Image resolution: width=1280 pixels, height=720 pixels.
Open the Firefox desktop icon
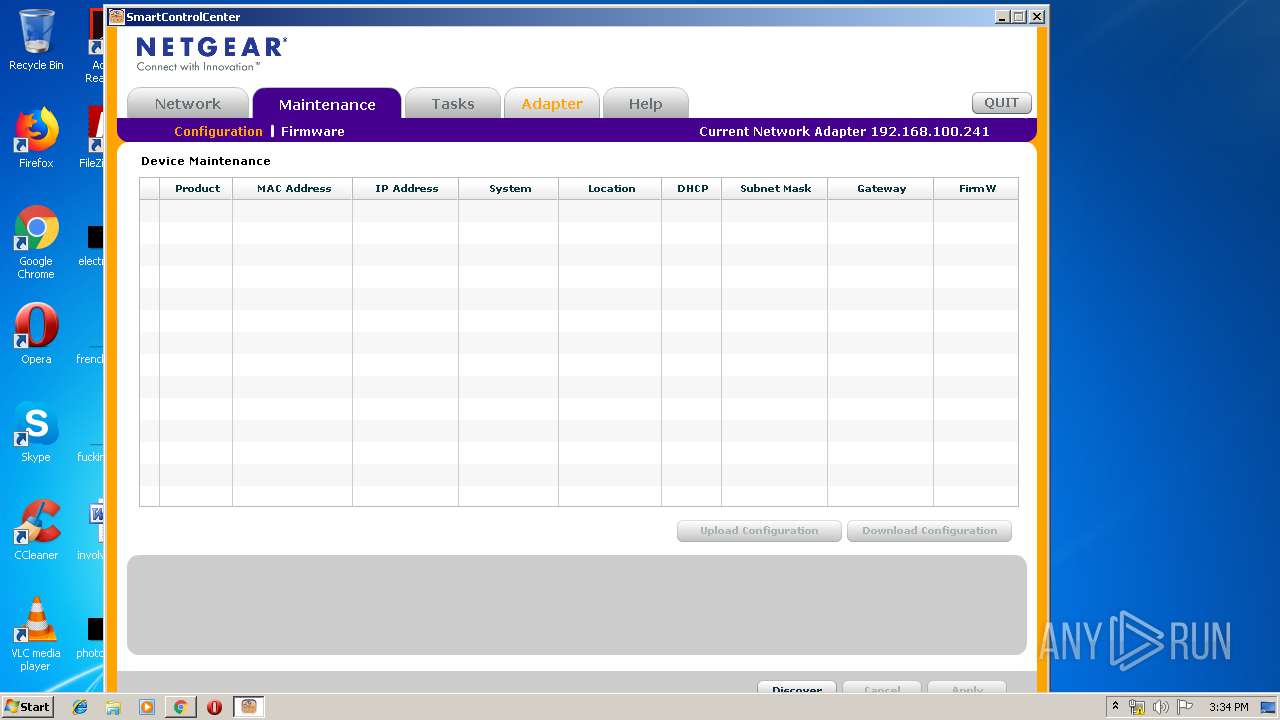coord(36,138)
